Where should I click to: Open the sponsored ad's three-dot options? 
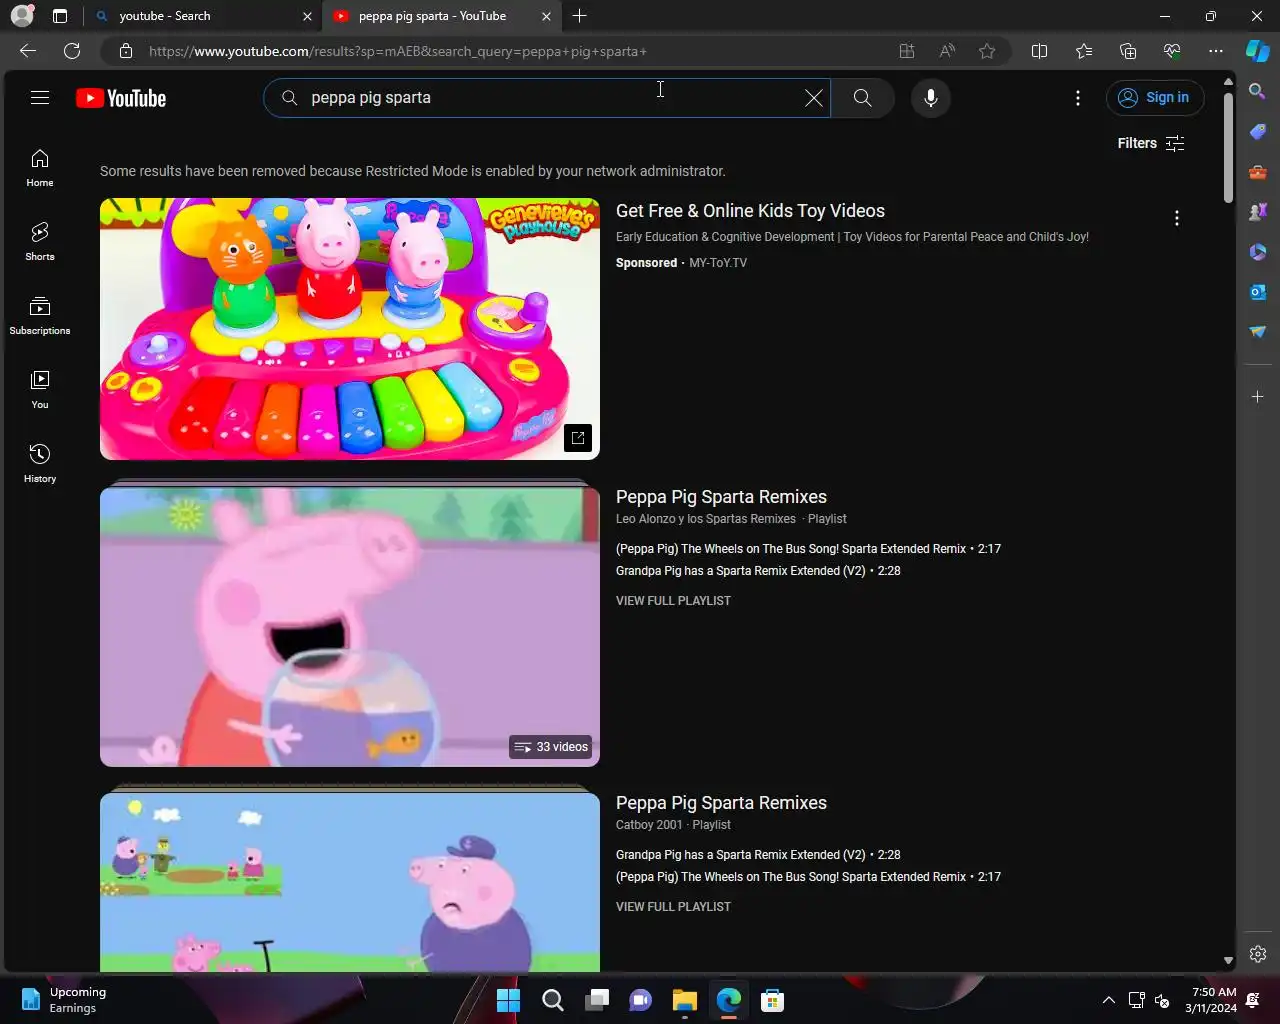point(1177,218)
